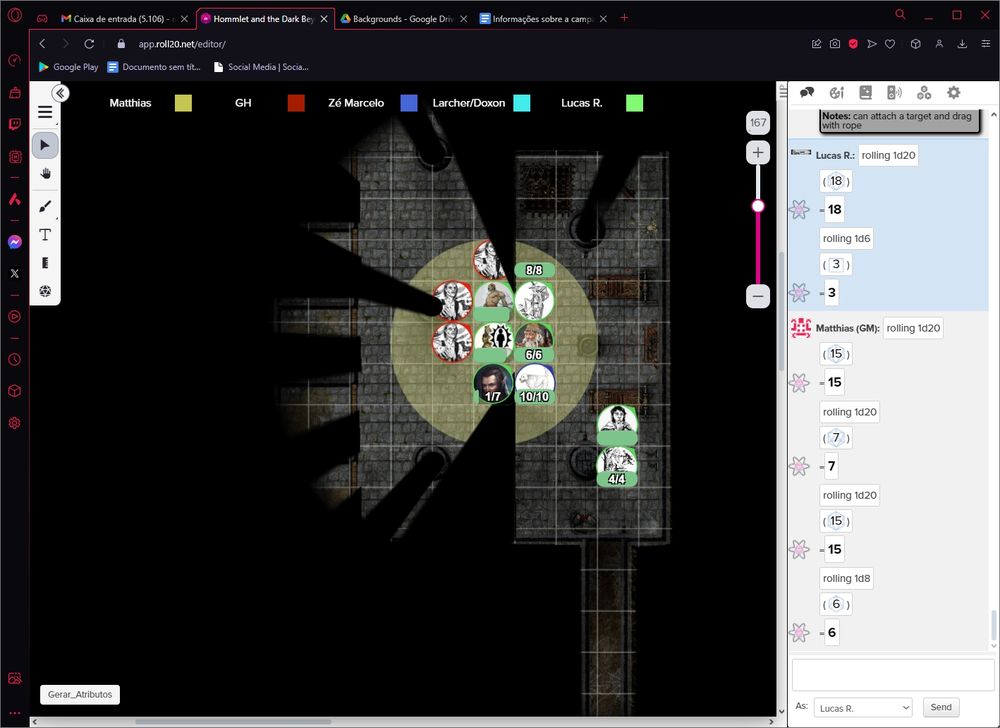The width and height of the screenshot is (1000, 728).
Task: Open the Journal tab
Action: 865,93
